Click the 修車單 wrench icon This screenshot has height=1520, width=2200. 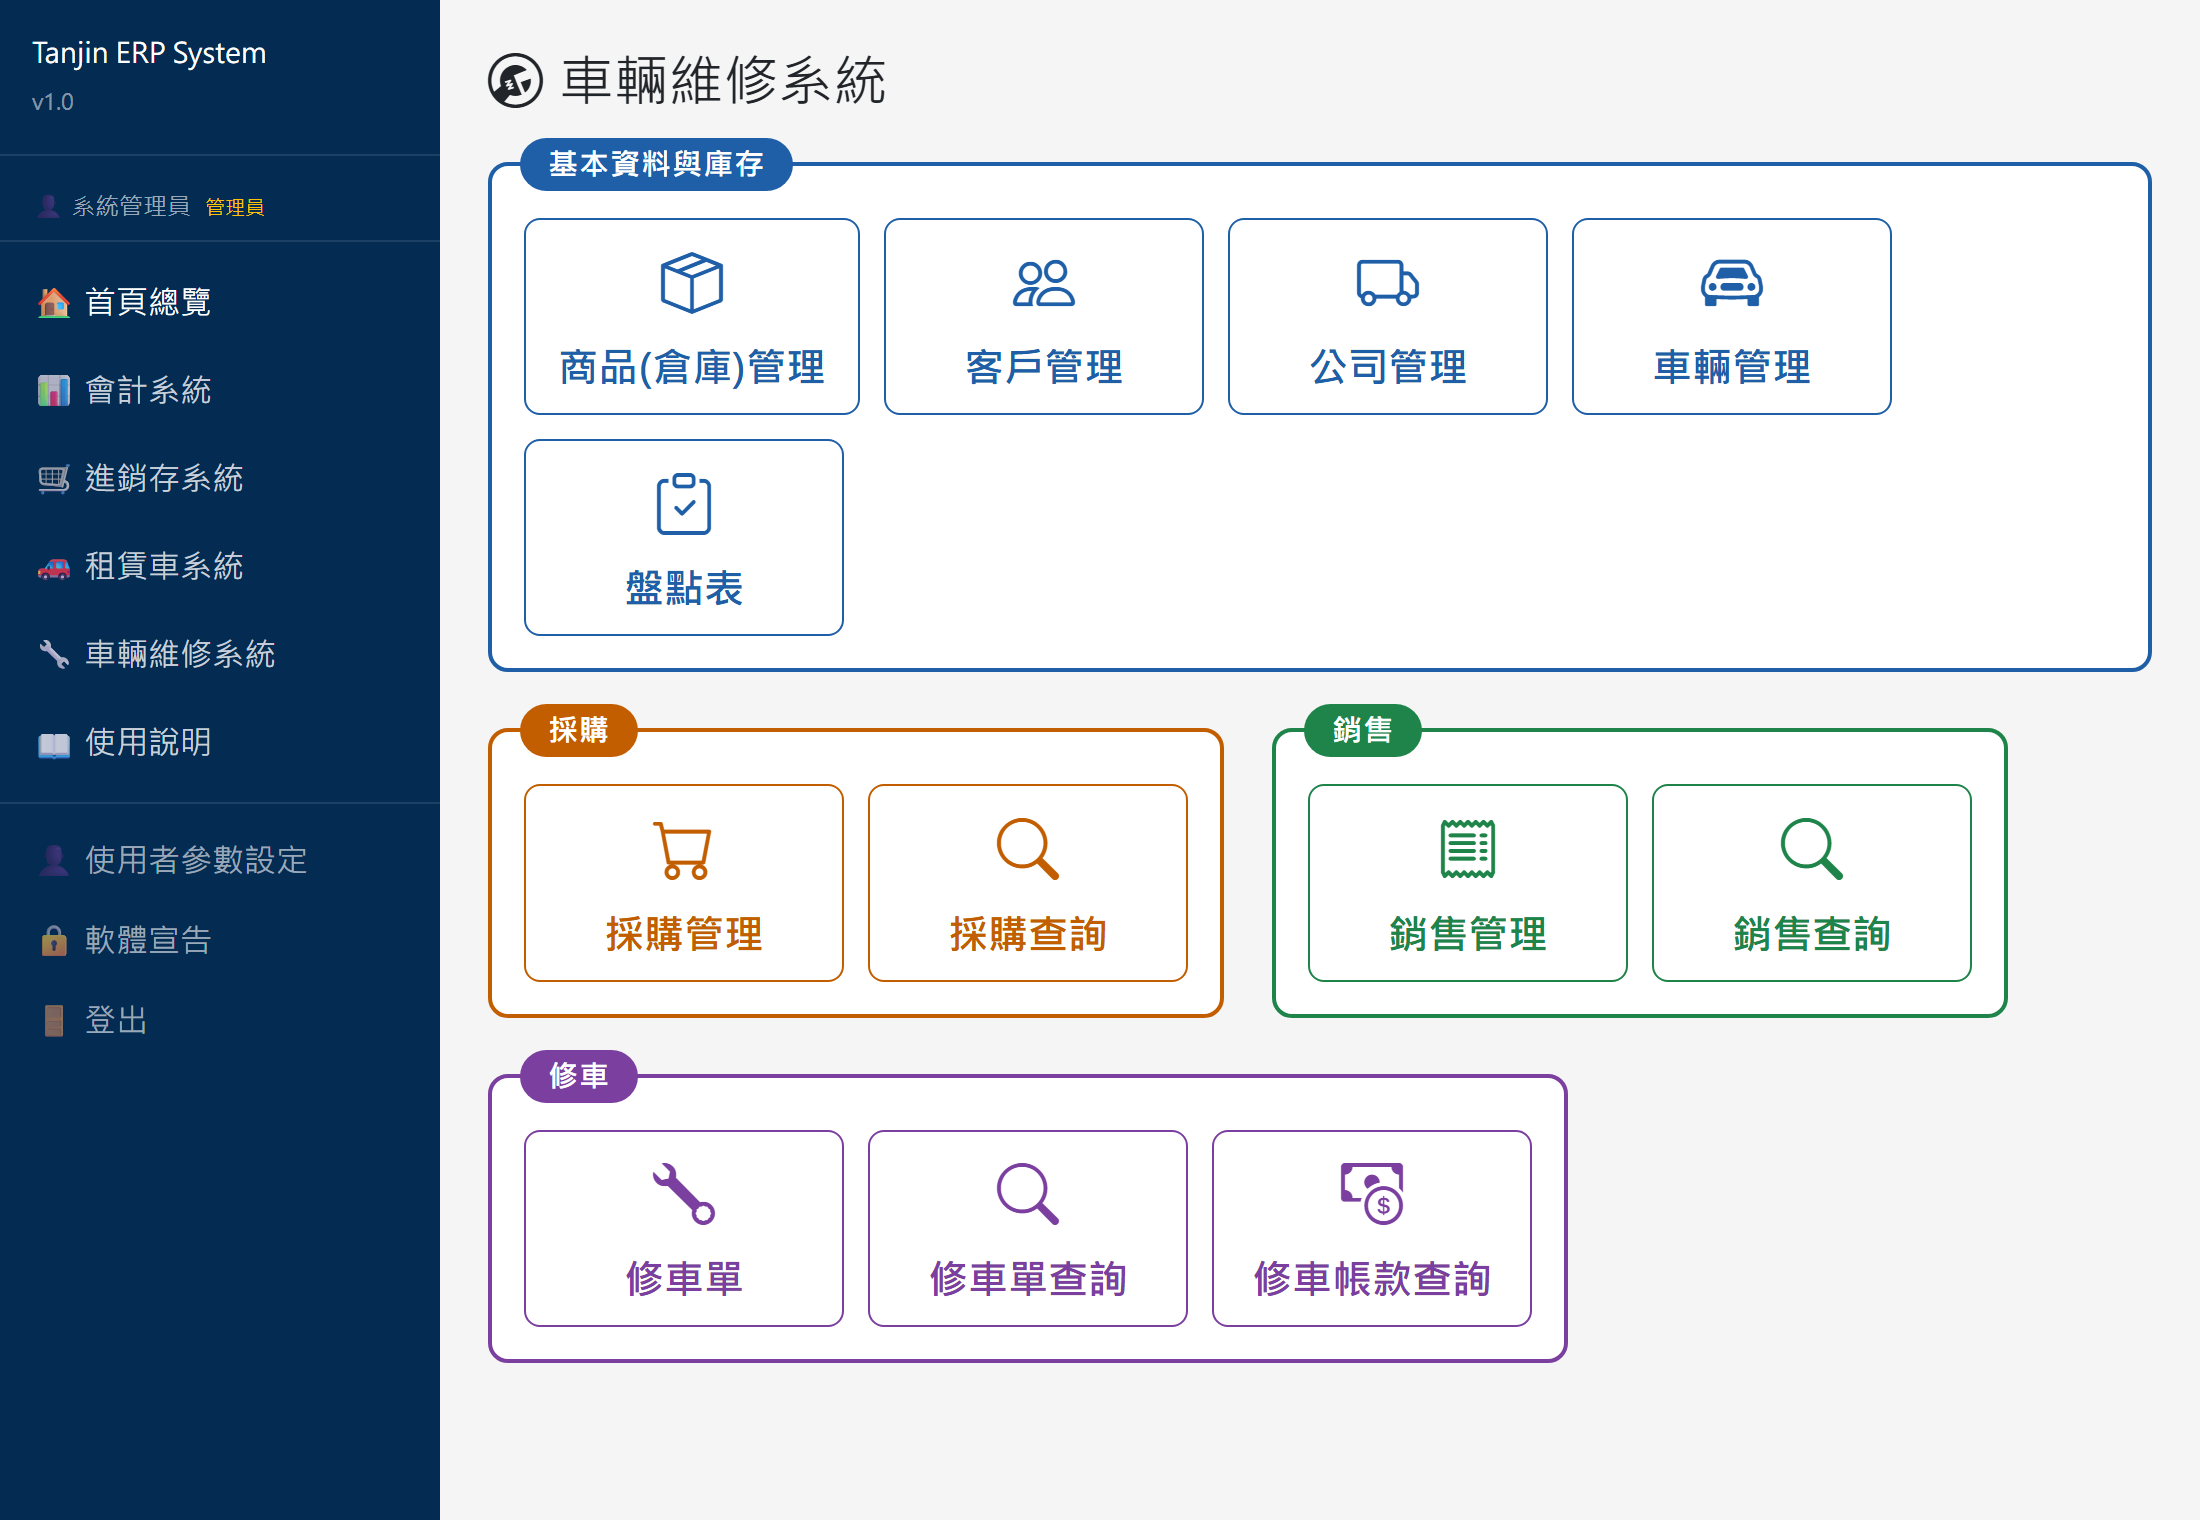684,1194
